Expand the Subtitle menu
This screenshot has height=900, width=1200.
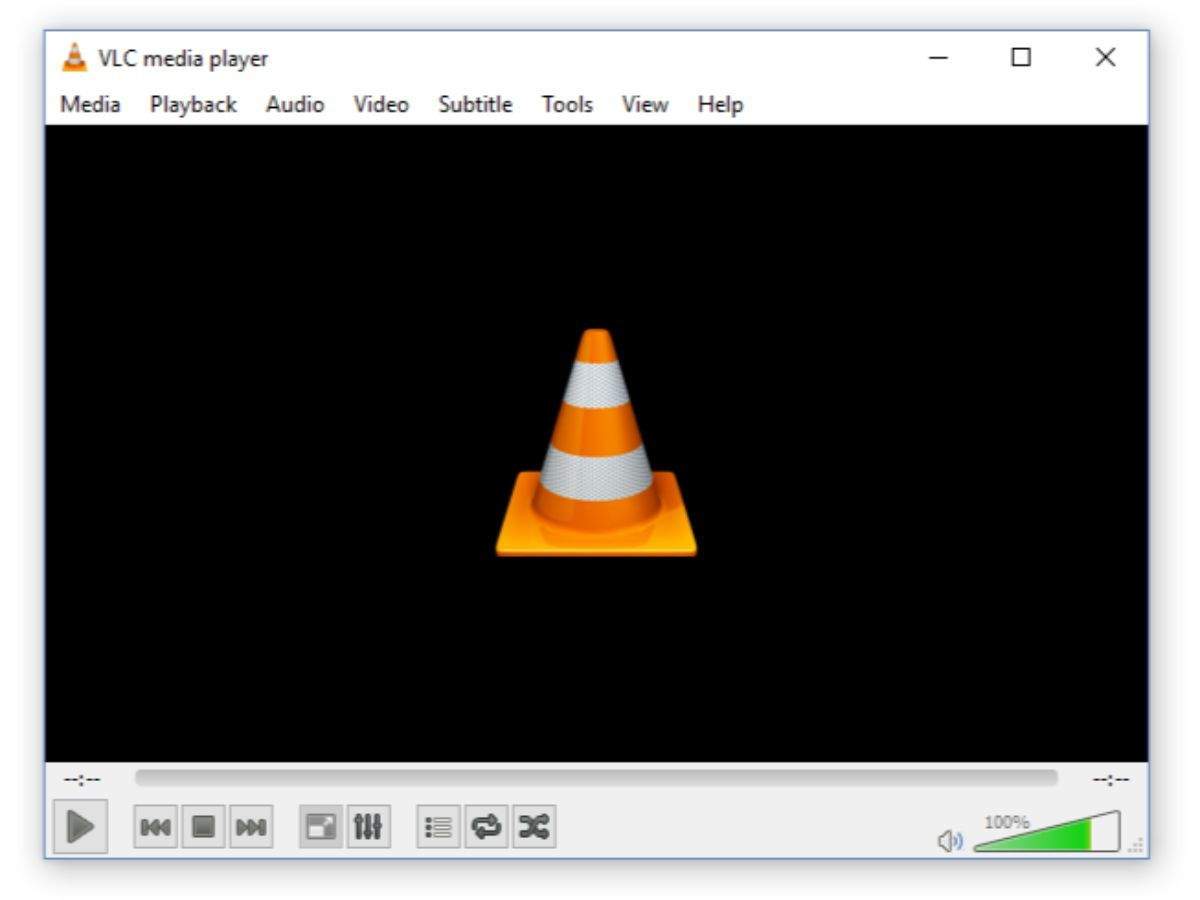[475, 104]
